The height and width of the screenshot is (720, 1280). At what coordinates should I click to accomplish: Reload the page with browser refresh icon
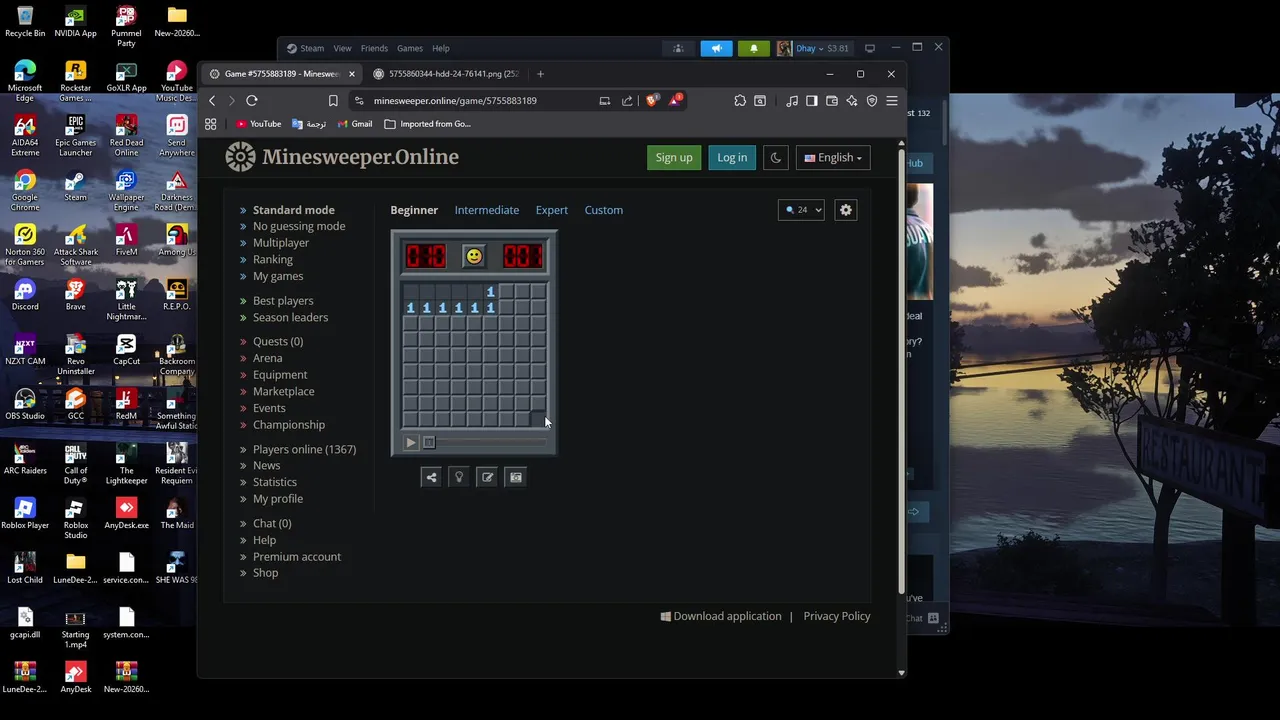252,101
